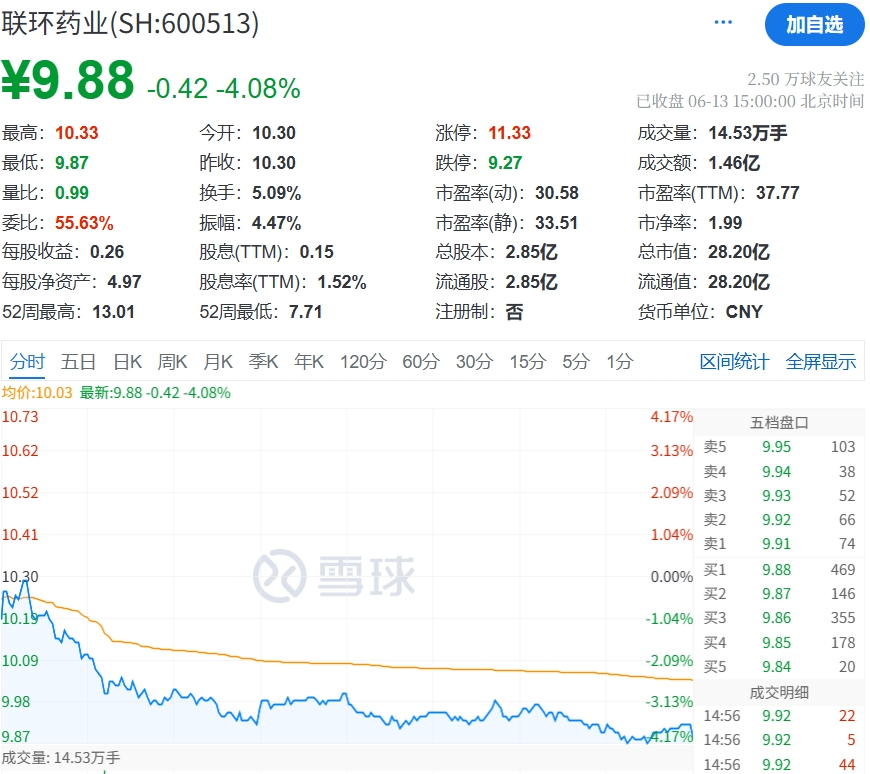Click the 成交明细 section header
This screenshot has height=774, width=870.
pos(779,692)
